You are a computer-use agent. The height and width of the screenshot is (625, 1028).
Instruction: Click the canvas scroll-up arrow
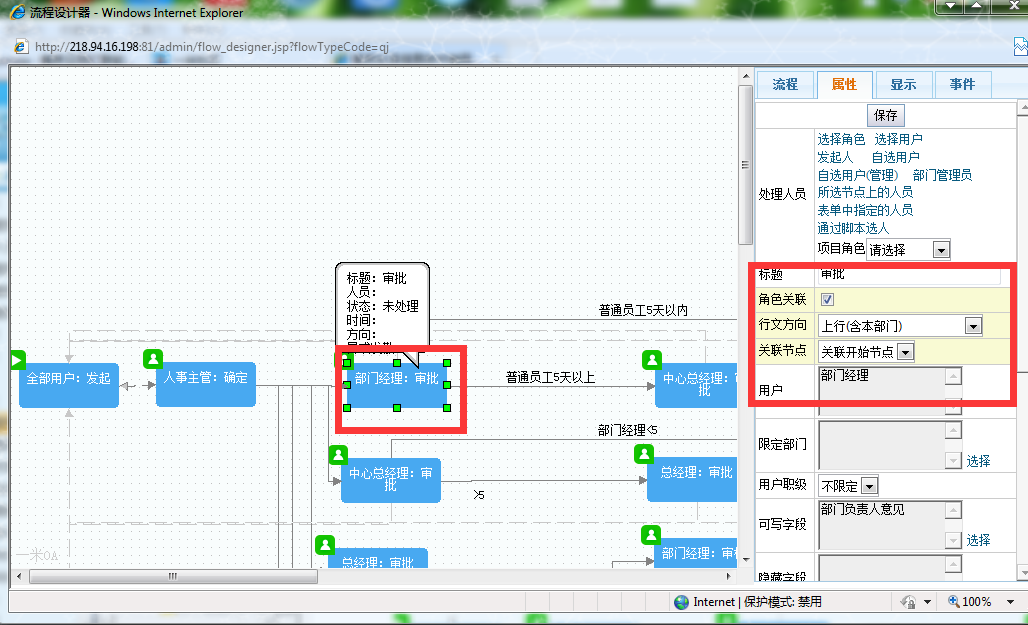745,76
